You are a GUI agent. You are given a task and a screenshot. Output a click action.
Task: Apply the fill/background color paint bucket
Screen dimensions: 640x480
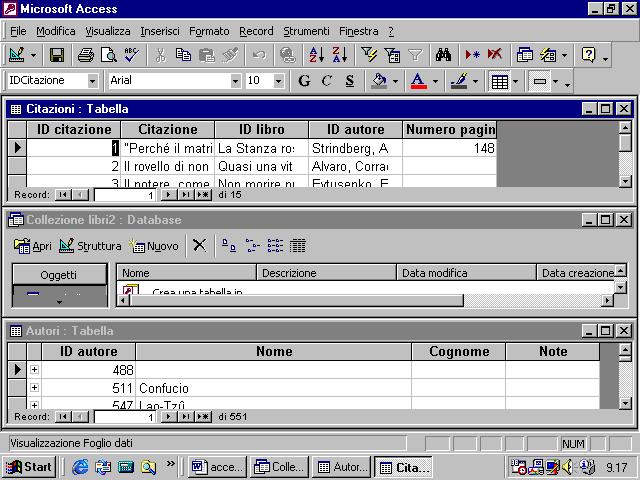[x=379, y=81]
